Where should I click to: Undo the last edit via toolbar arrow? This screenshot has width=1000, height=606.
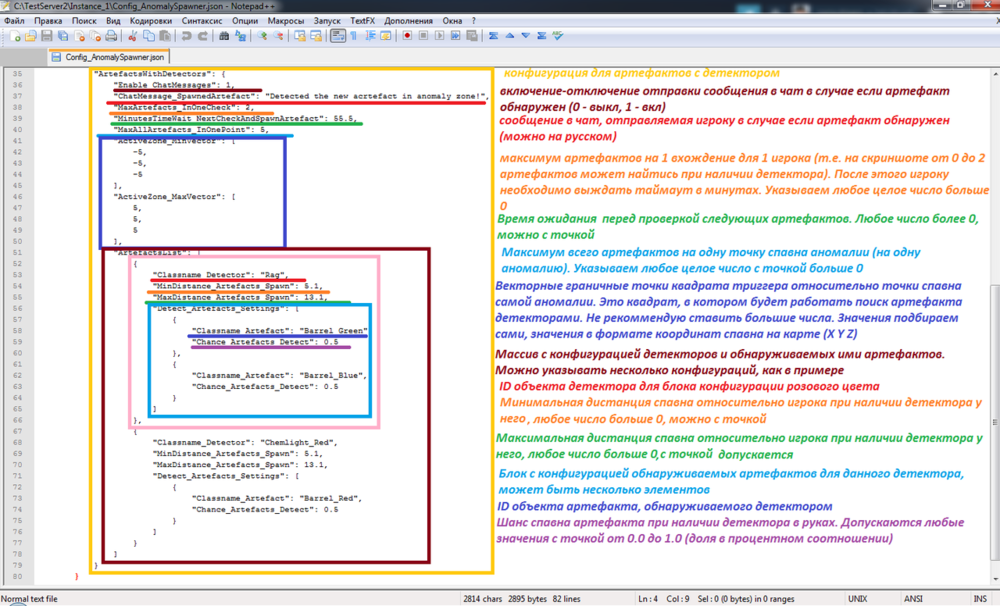(186, 36)
